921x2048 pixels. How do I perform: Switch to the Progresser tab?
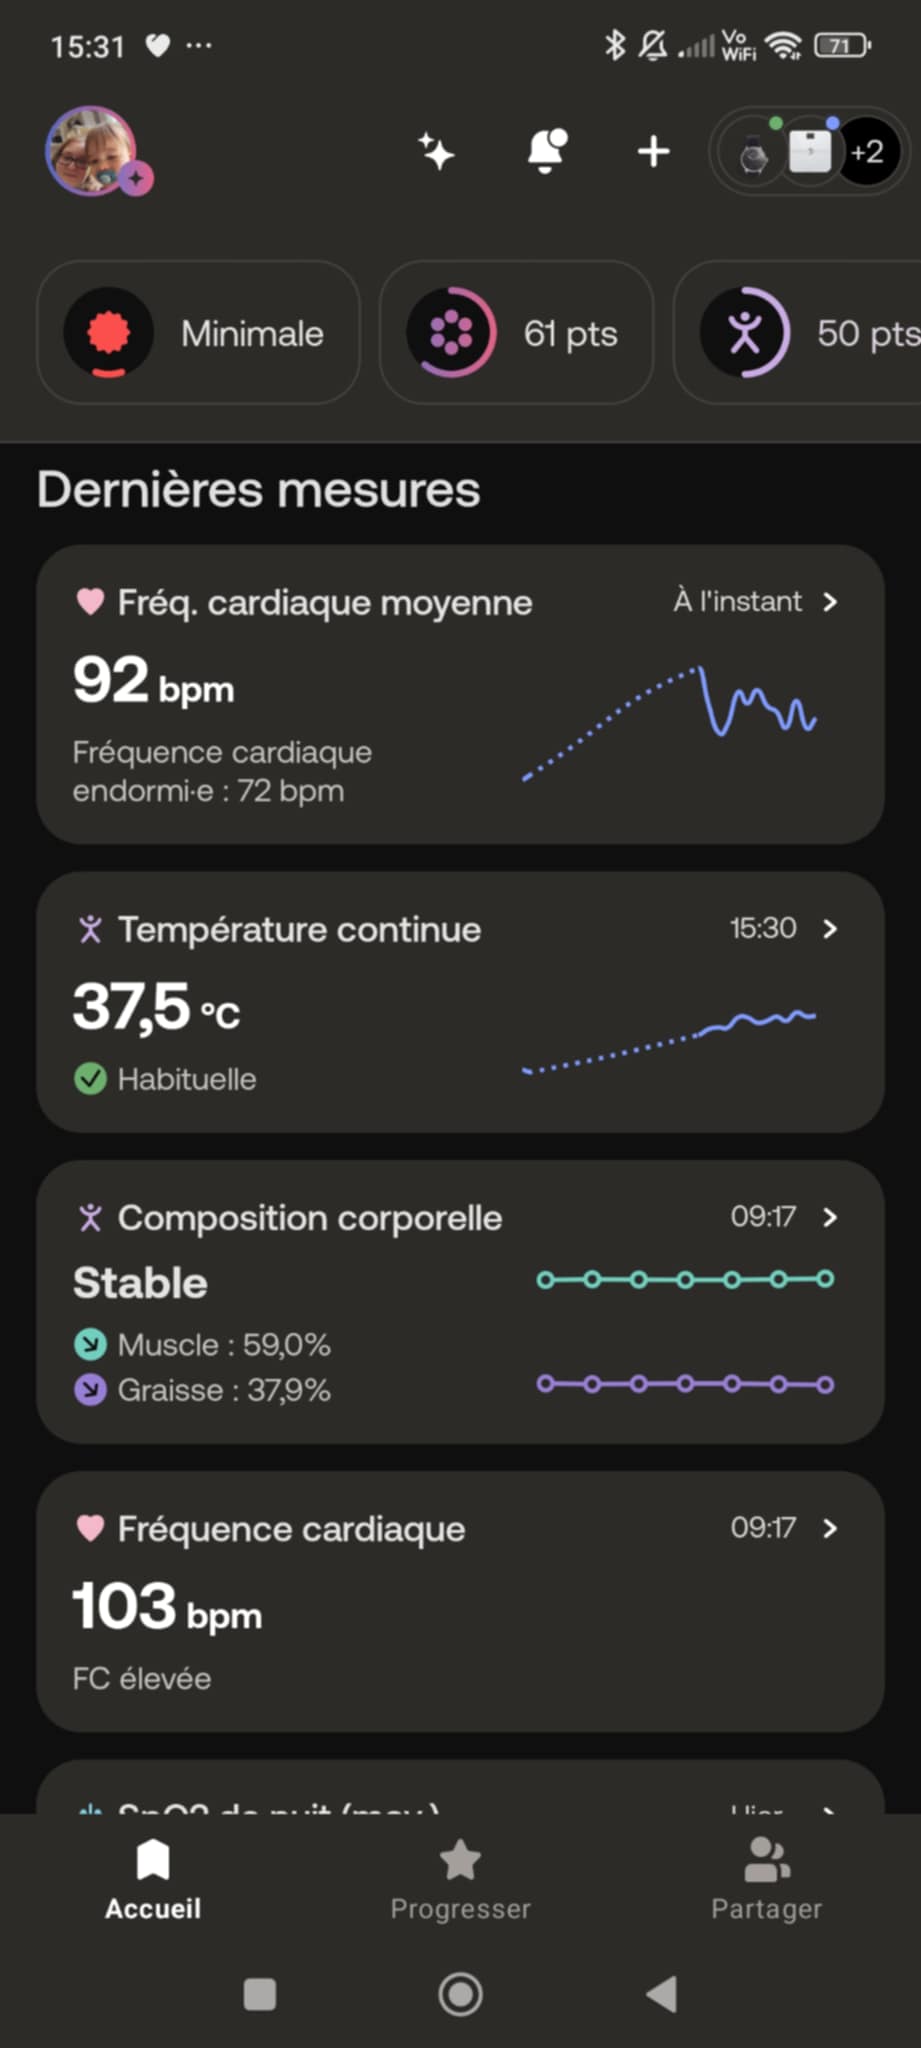pos(460,1881)
